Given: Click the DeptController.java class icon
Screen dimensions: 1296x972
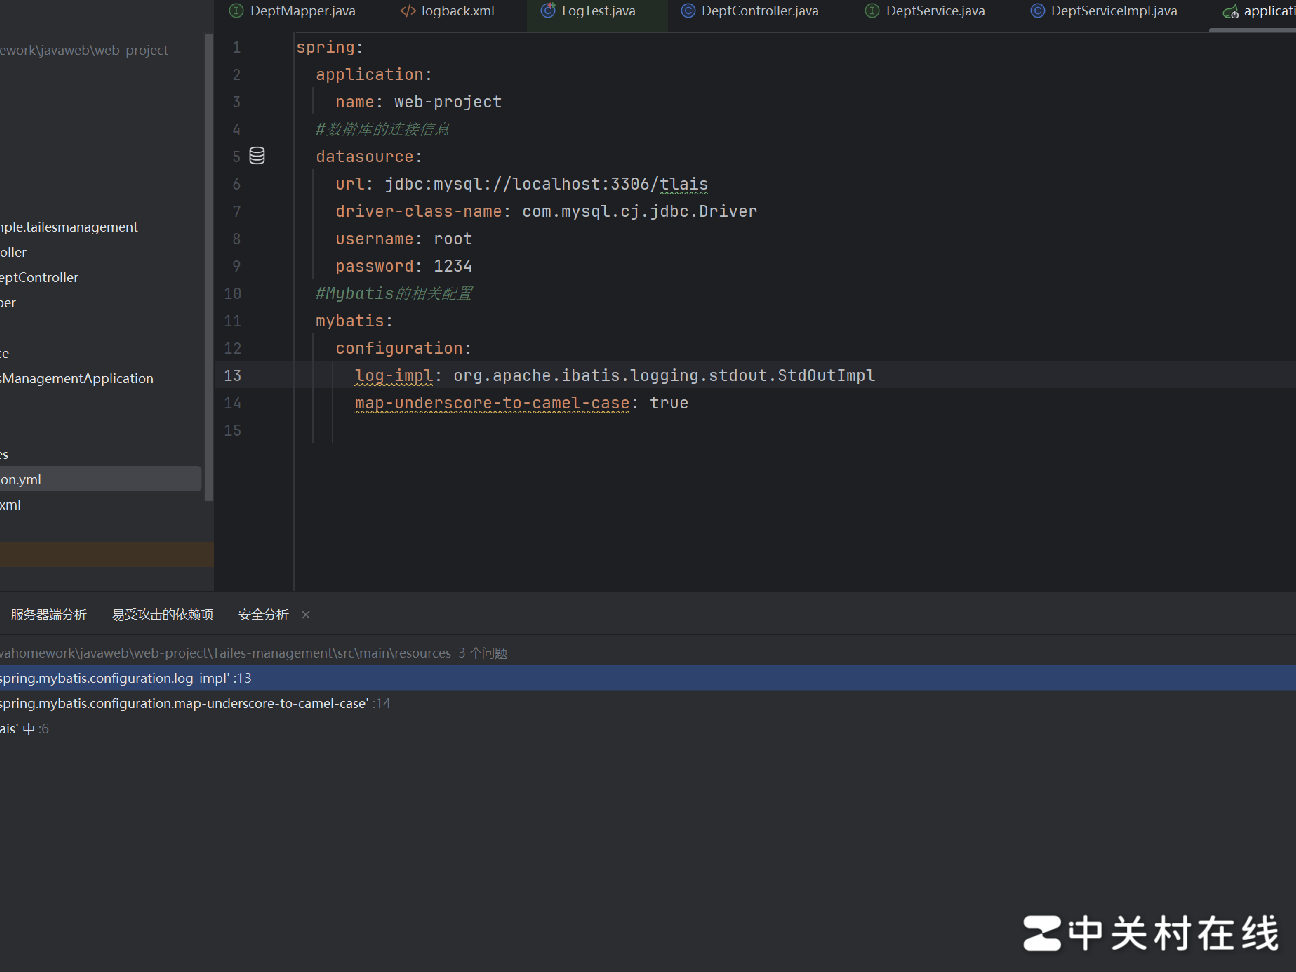Looking at the screenshot, I should [688, 11].
